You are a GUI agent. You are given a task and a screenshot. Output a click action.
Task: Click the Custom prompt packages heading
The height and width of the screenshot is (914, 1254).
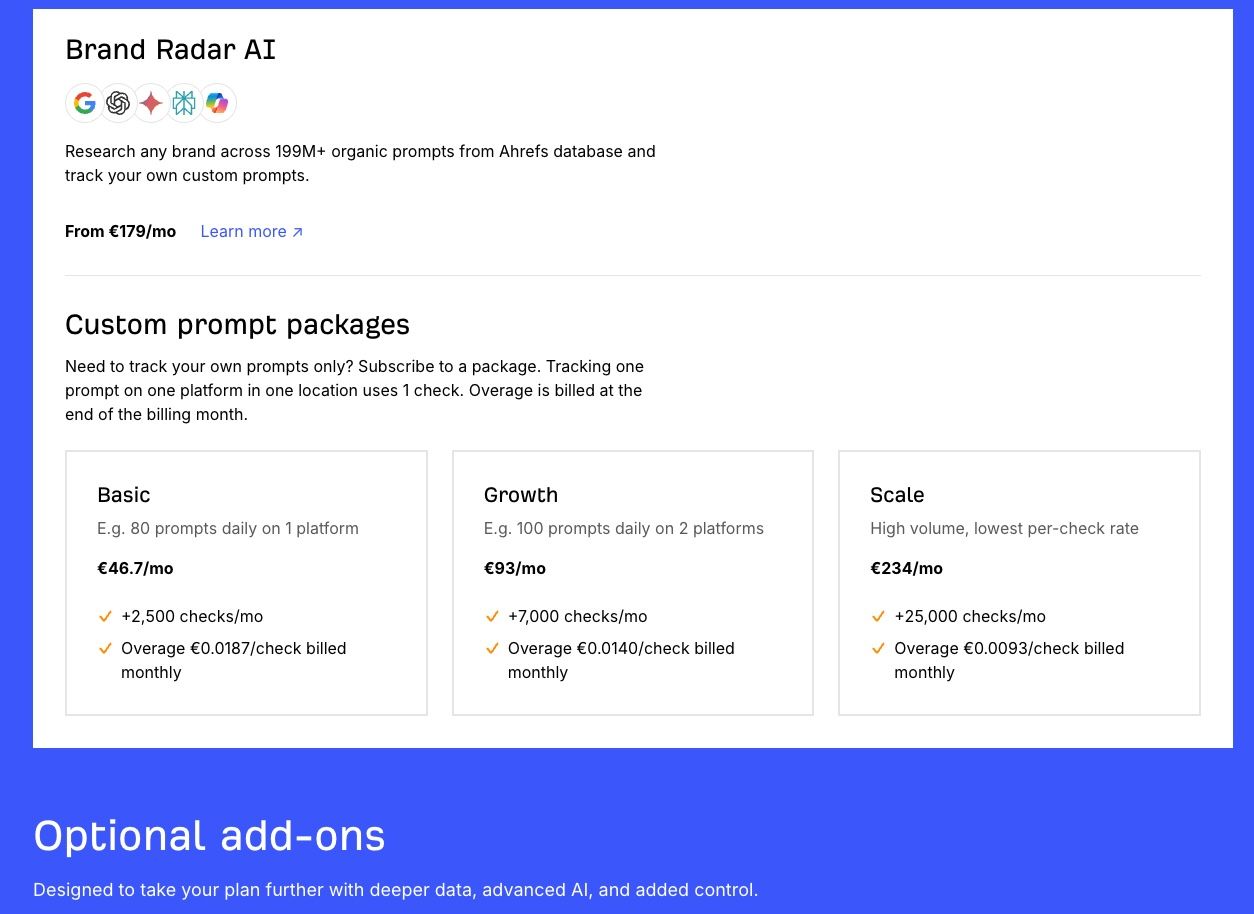click(x=237, y=324)
